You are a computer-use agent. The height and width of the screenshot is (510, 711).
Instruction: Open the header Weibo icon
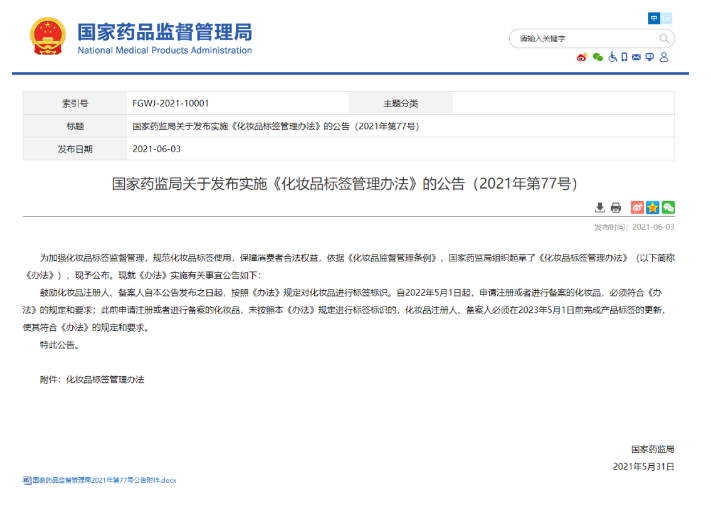point(582,57)
